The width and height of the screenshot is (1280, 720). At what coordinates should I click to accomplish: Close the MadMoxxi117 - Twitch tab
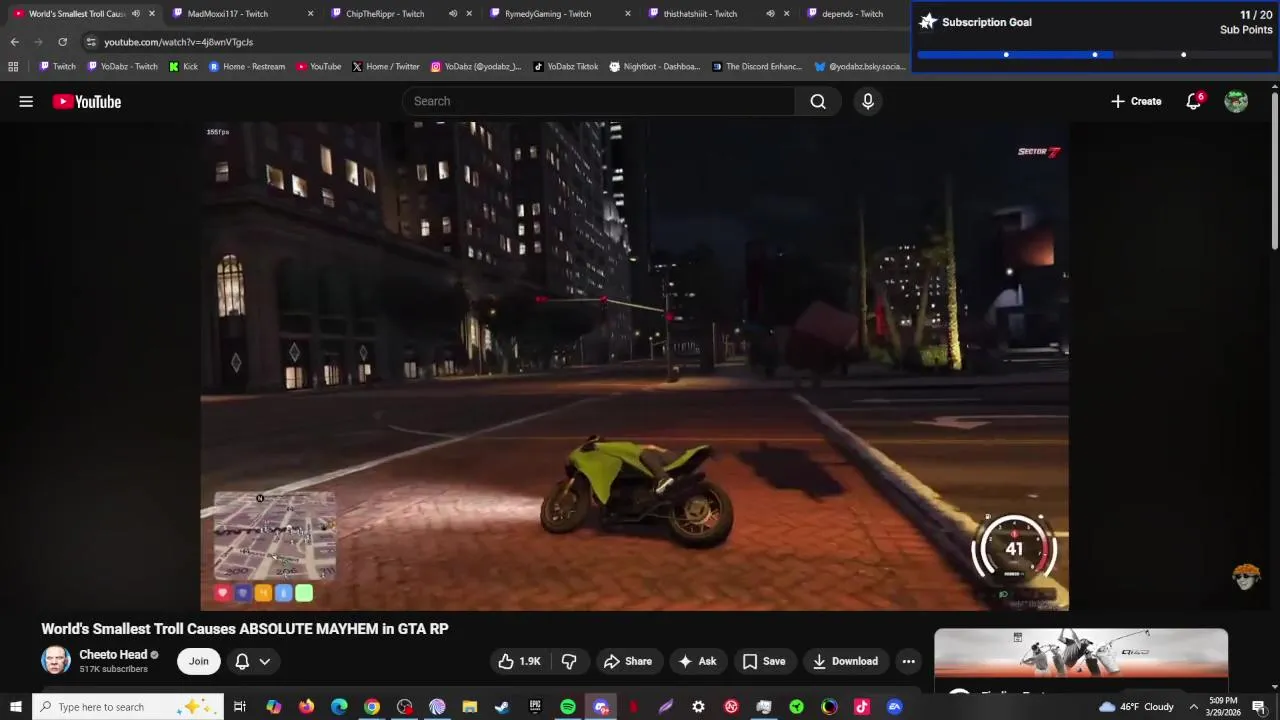pos(310,14)
